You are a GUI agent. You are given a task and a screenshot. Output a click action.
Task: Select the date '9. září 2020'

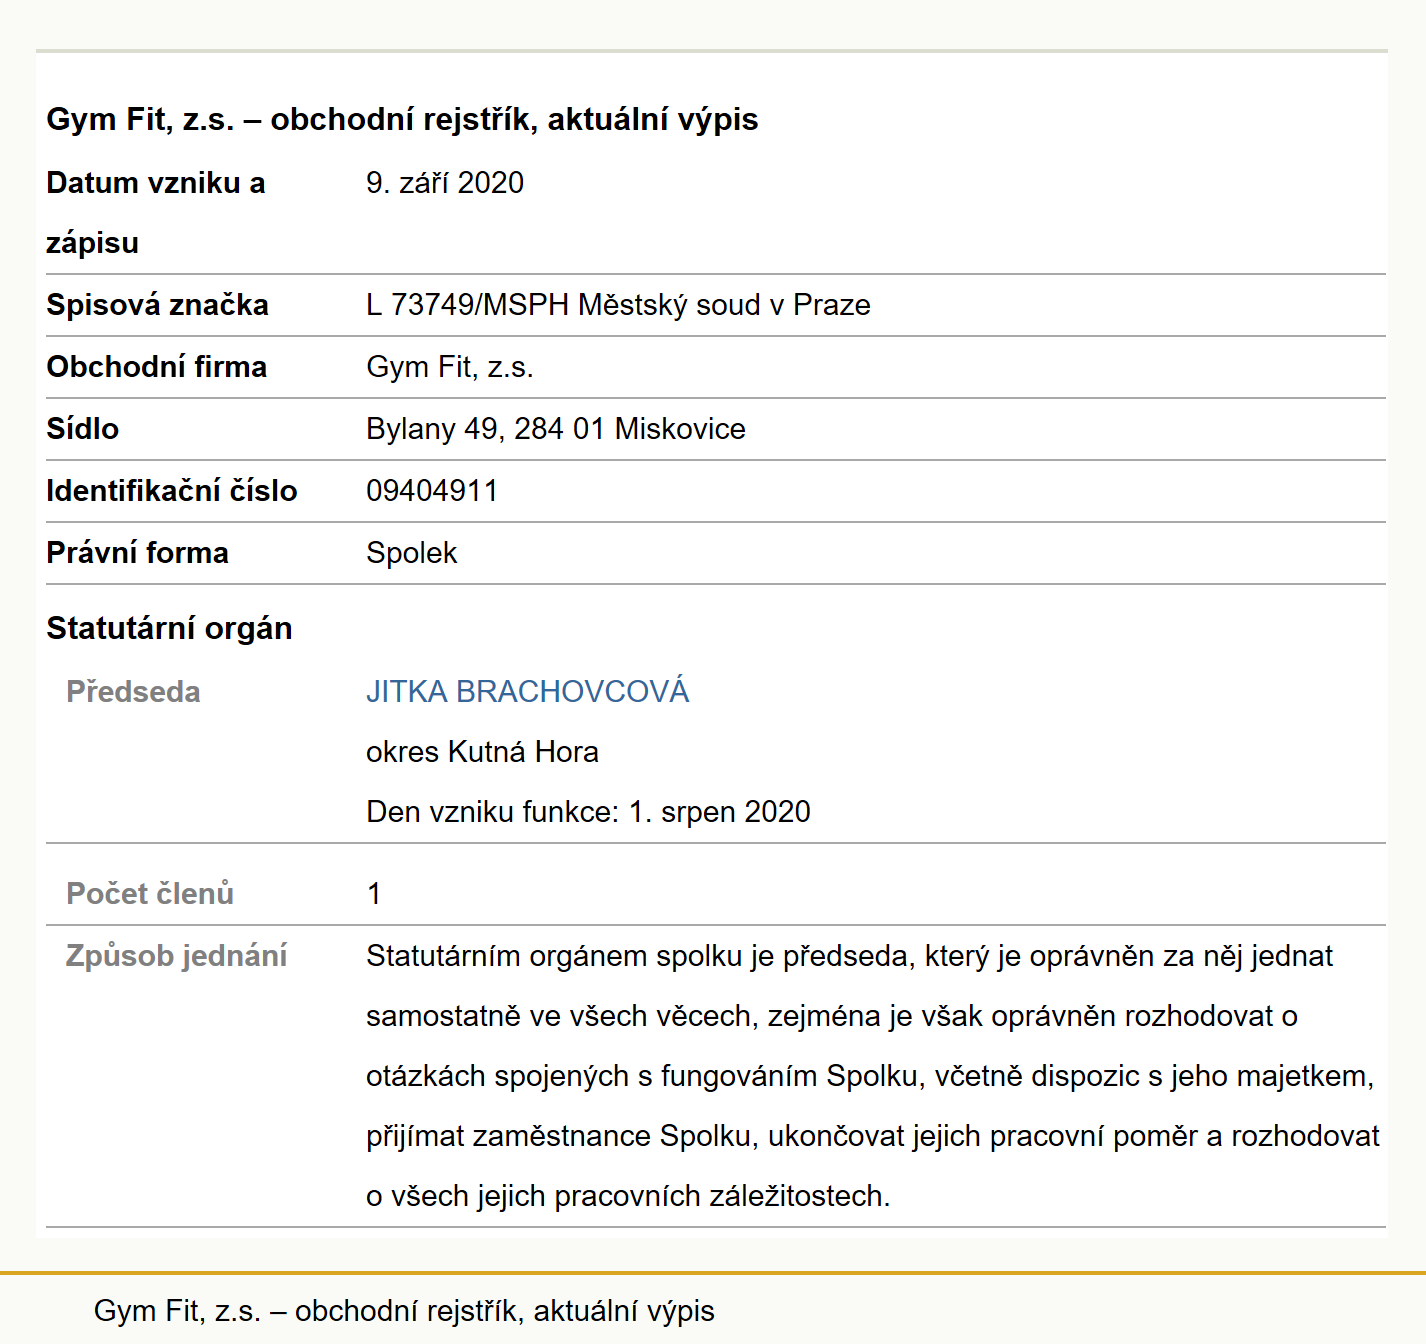coord(445,183)
